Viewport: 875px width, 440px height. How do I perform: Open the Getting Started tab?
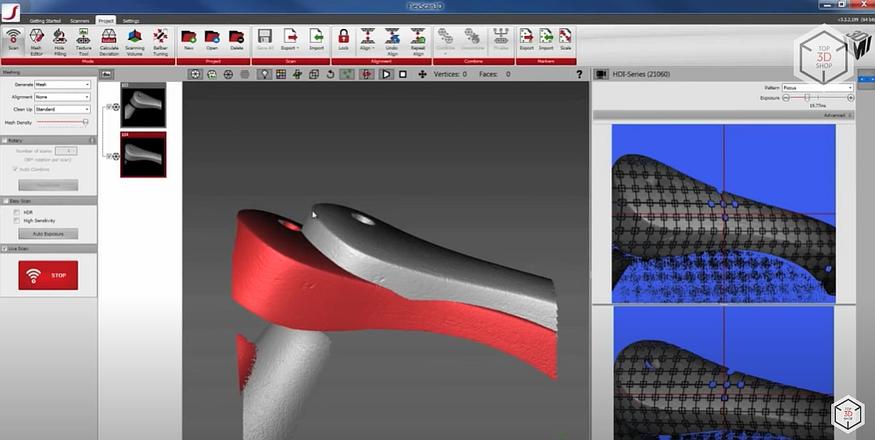click(44, 19)
